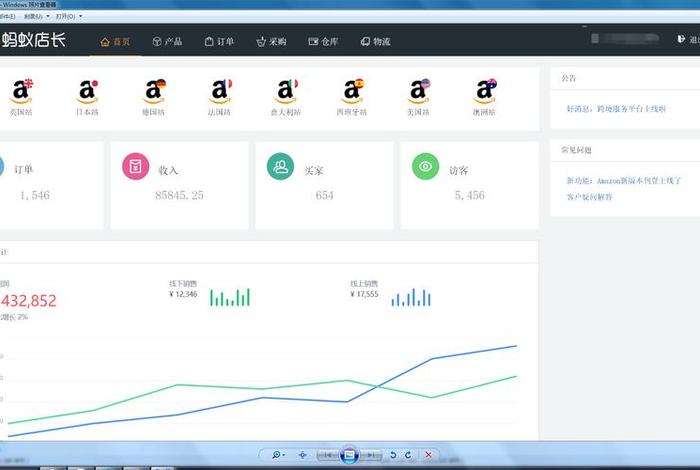Click the 买家 card label

[x=314, y=170]
